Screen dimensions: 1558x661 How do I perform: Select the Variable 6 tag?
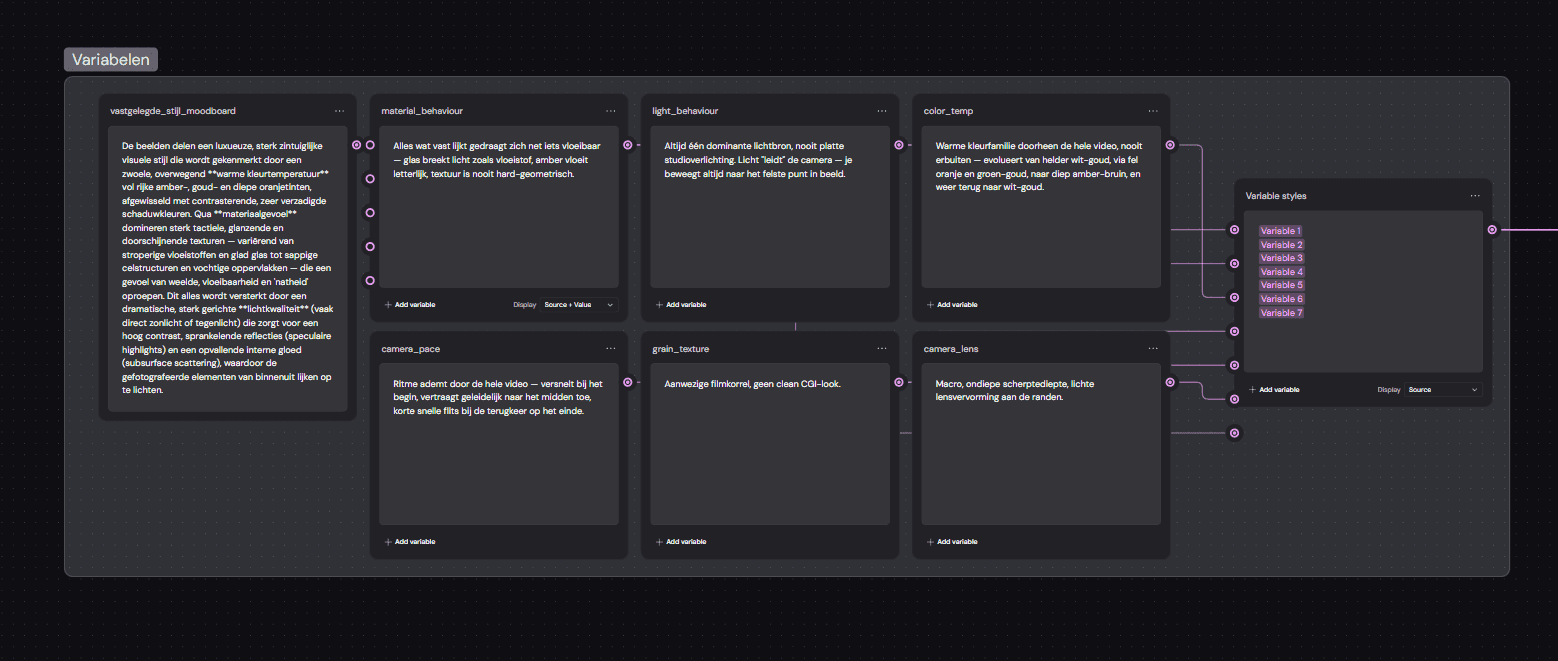(1281, 299)
